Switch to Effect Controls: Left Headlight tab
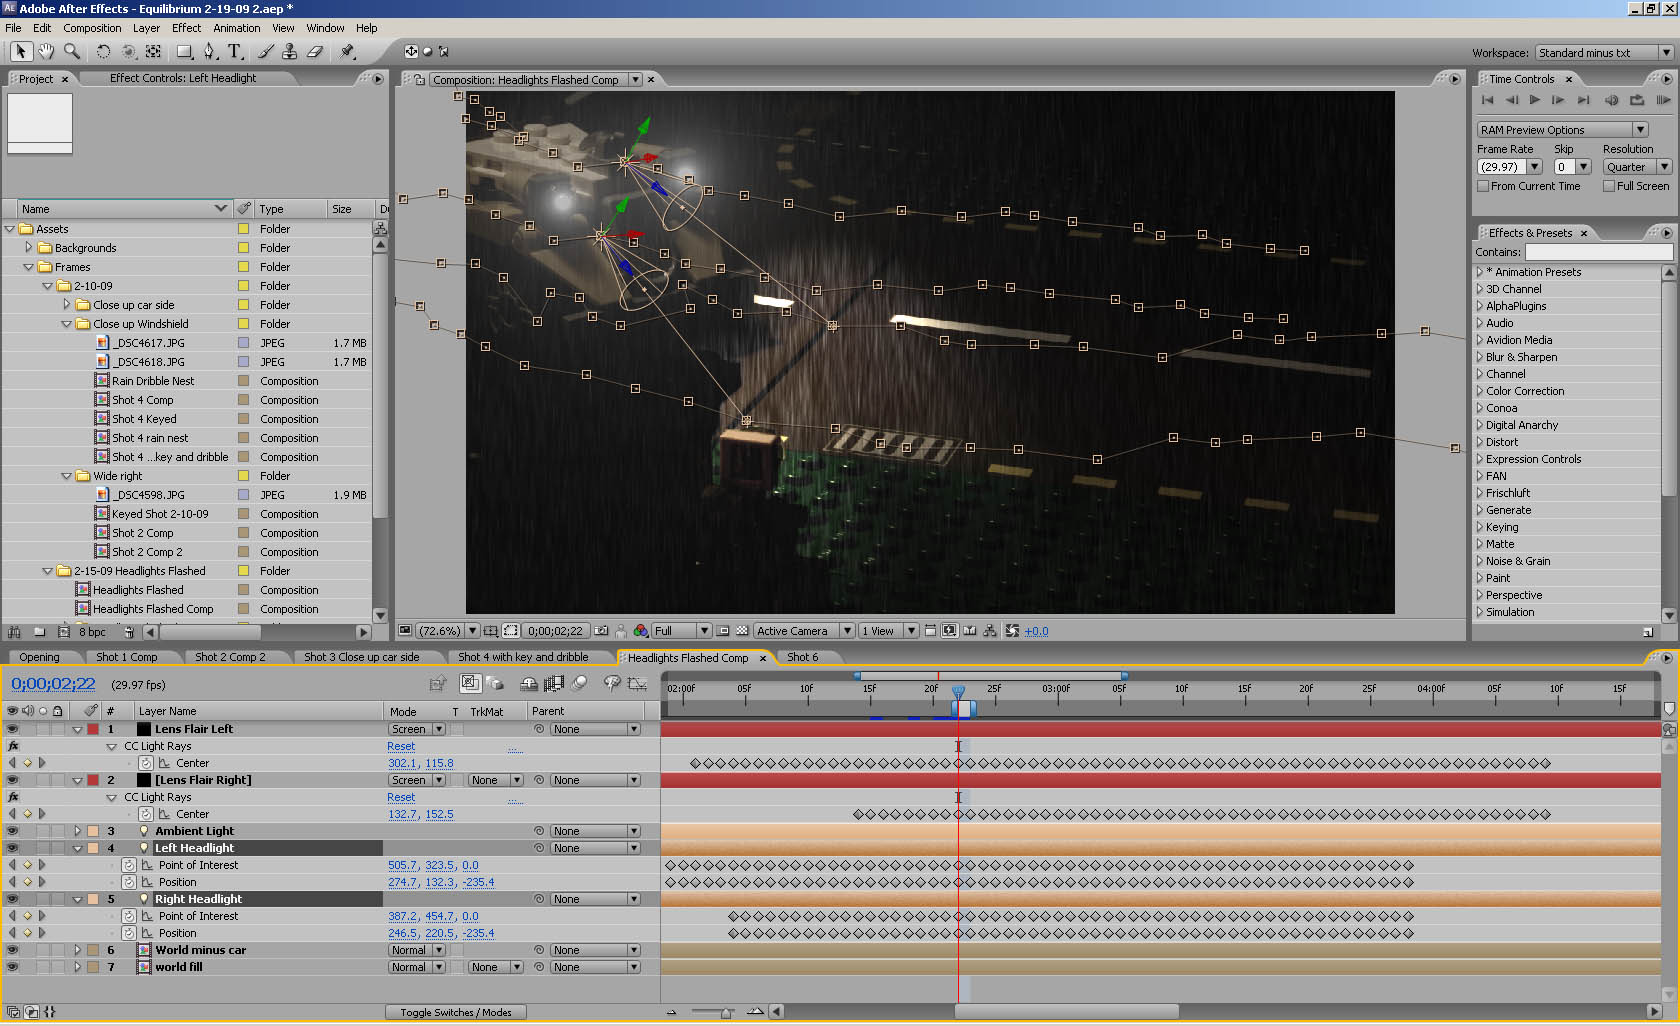The height and width of the screenshot is (1026, 1680). 183,78
